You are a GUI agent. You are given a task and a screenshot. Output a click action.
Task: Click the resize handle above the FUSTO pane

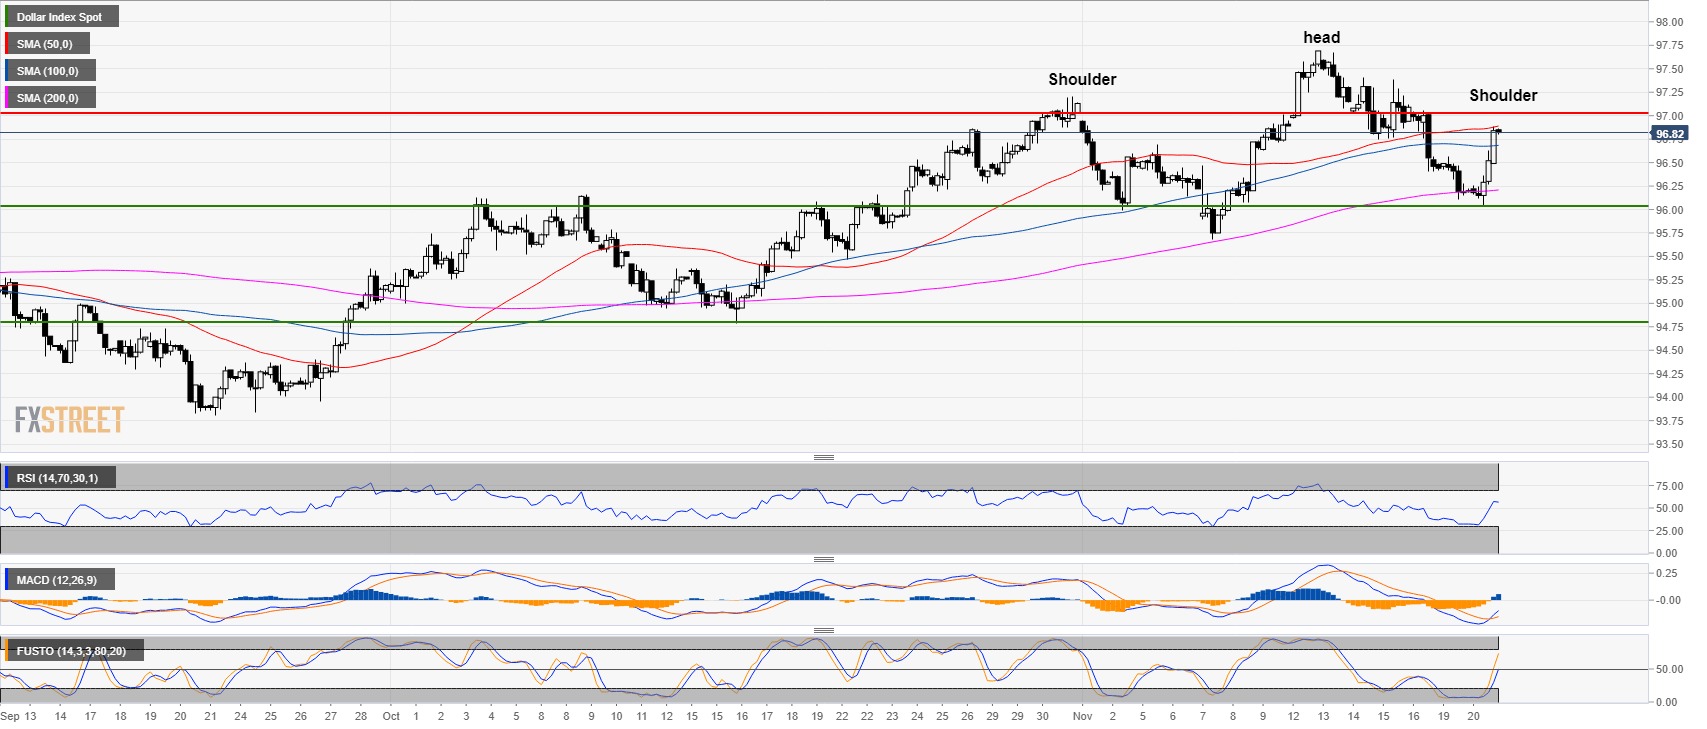coord(823,631)
